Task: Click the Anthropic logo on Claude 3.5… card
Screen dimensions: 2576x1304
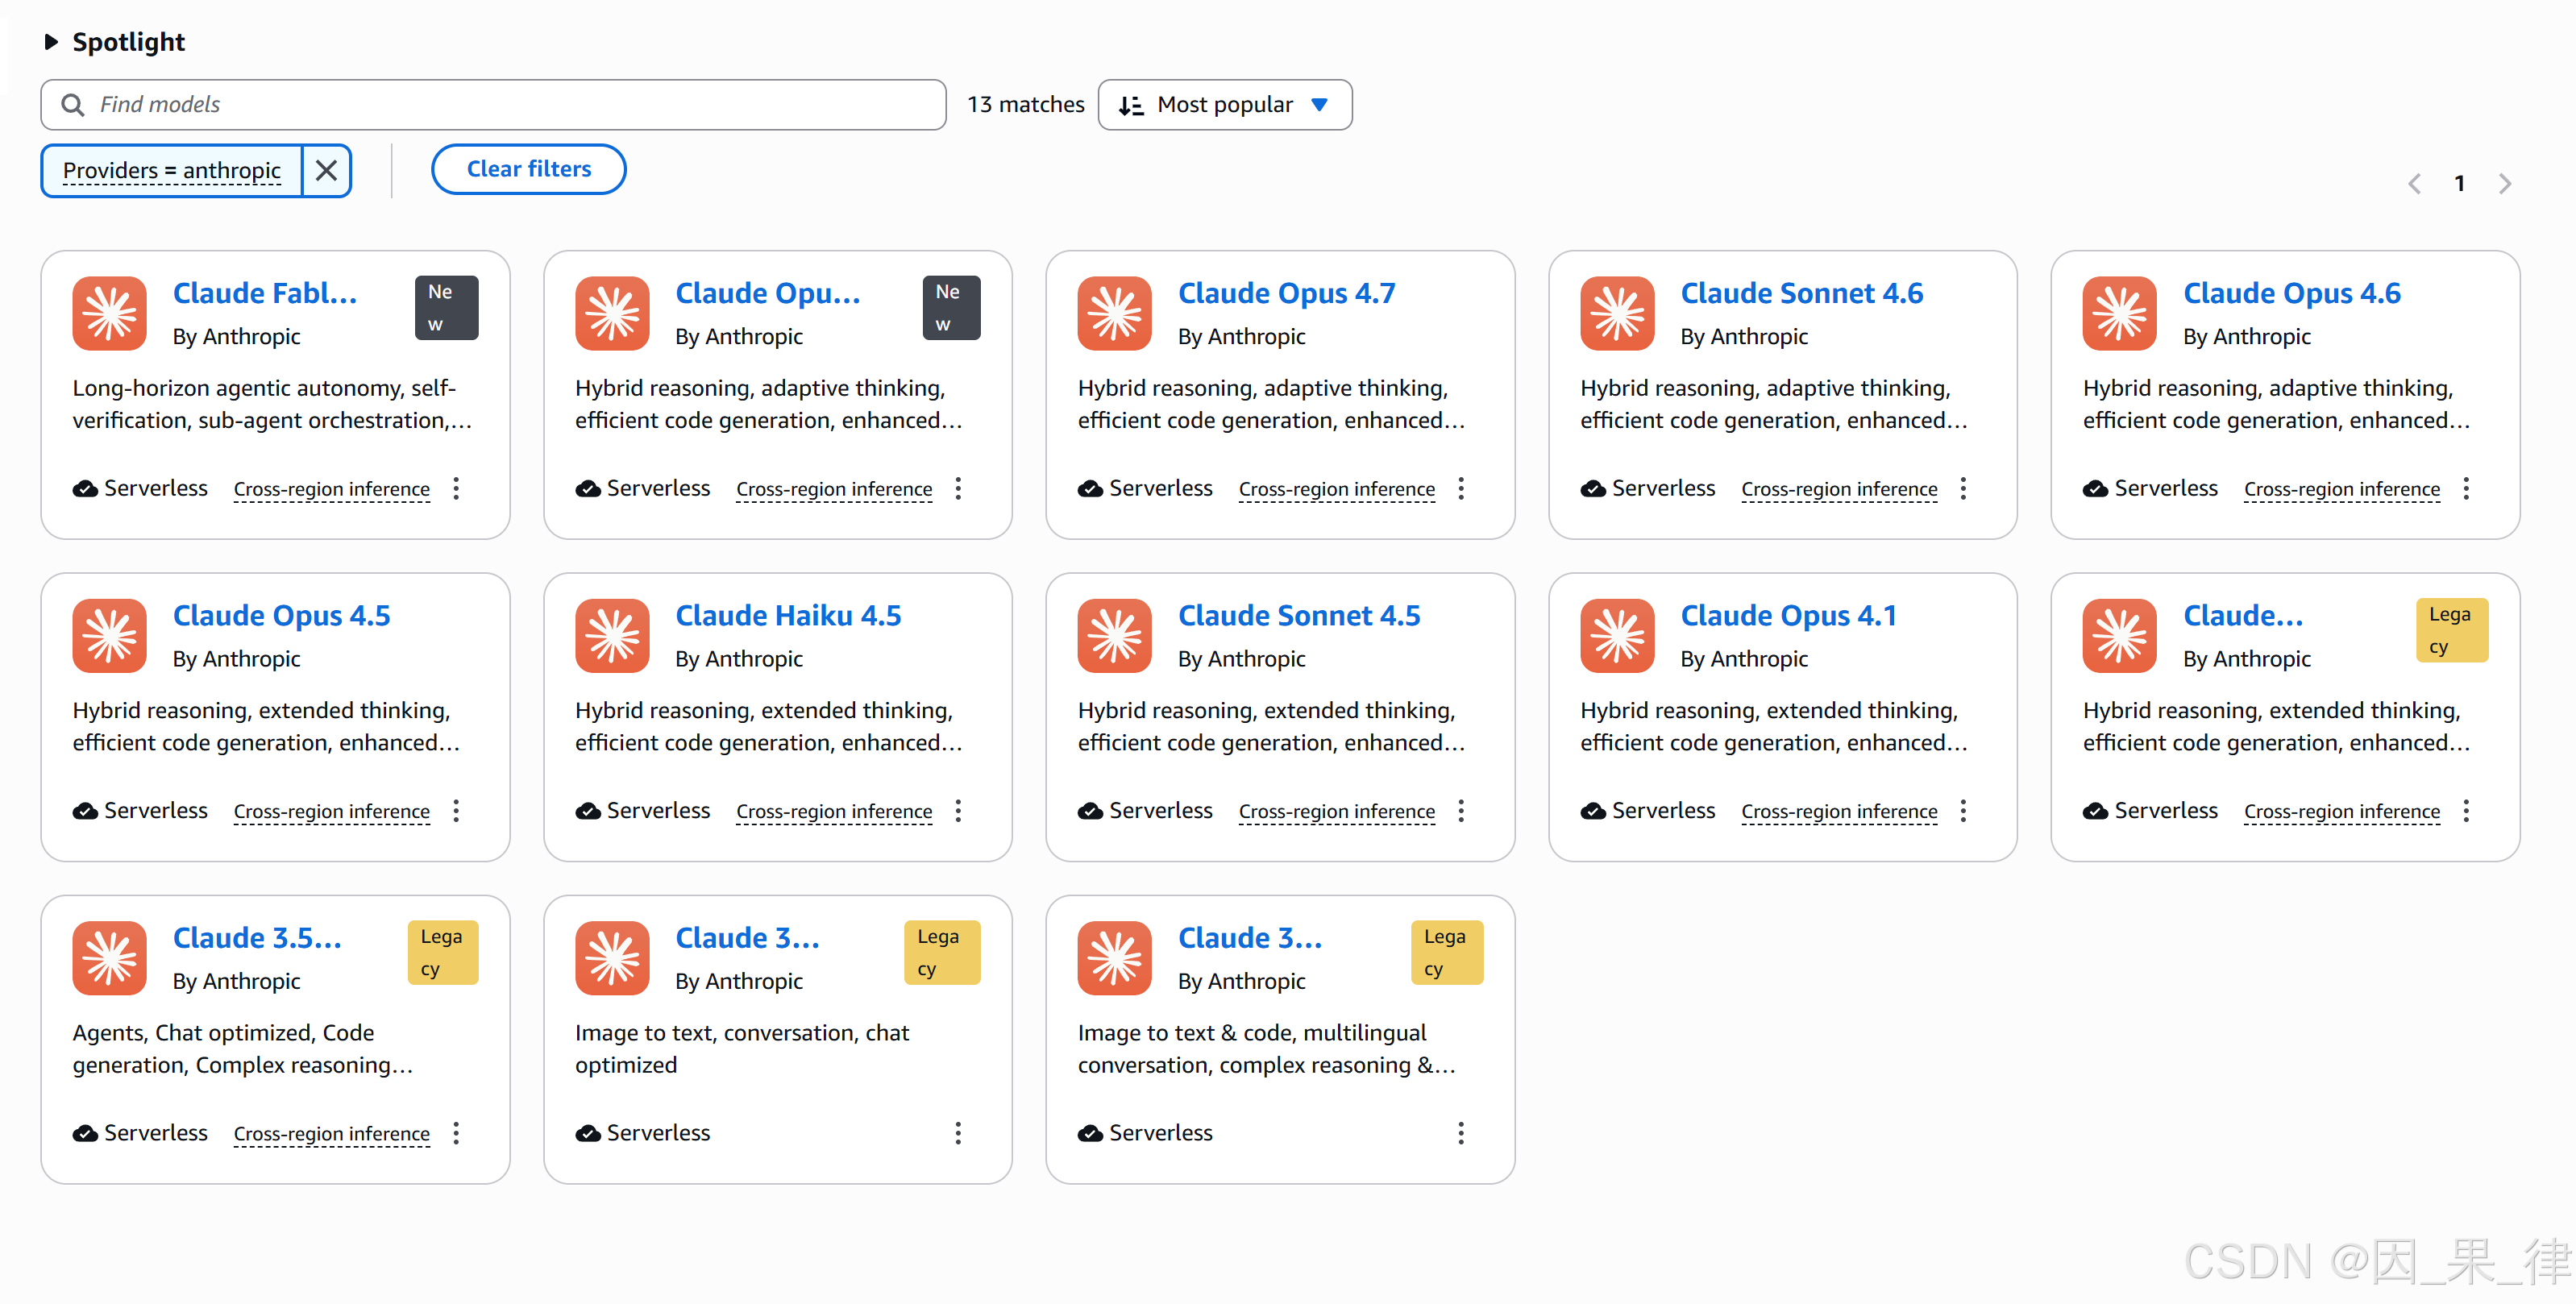Action: click(x=110, y=958)
